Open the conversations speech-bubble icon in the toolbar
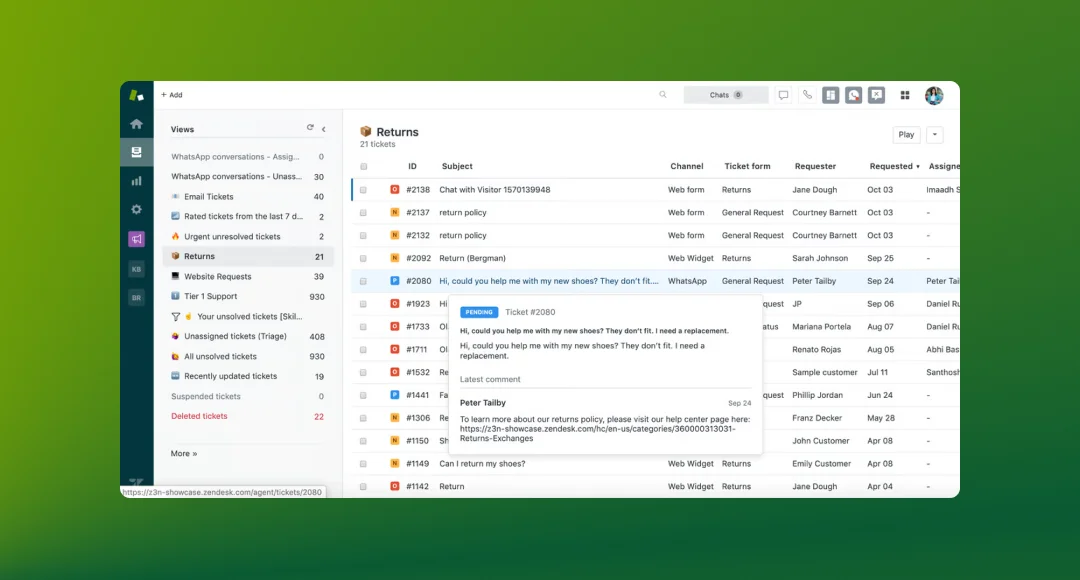The image size is (1080, 580). (783, 94)
